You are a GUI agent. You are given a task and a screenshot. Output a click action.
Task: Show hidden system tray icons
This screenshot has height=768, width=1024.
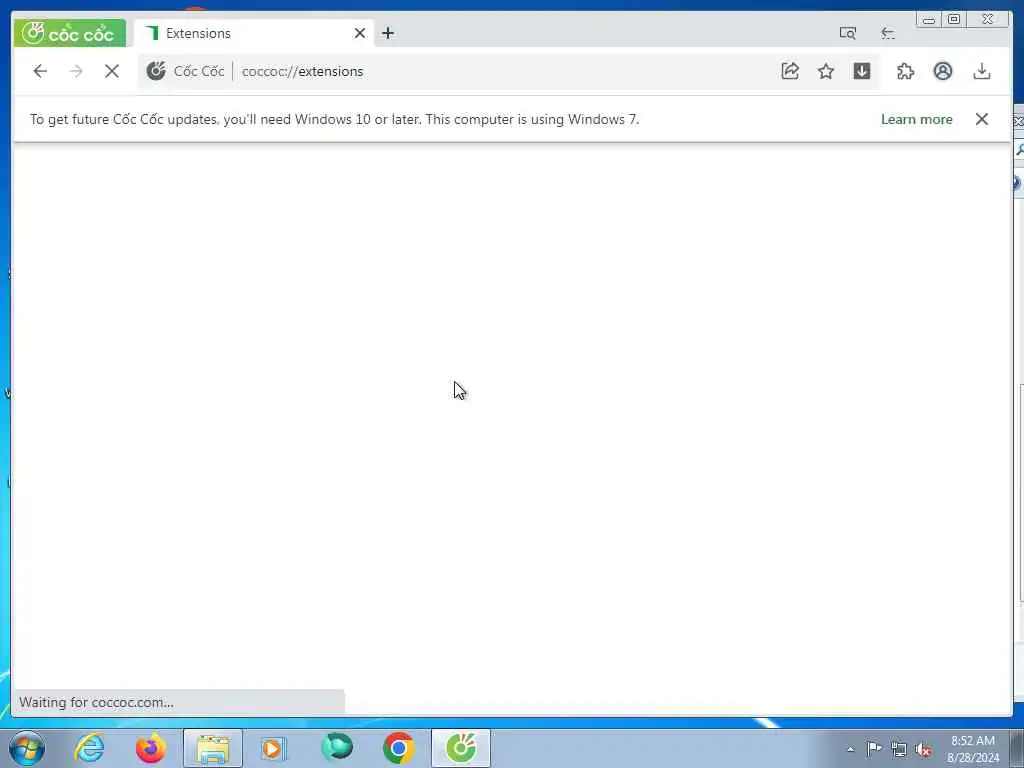pyautogui.click(x=850, y=749)
